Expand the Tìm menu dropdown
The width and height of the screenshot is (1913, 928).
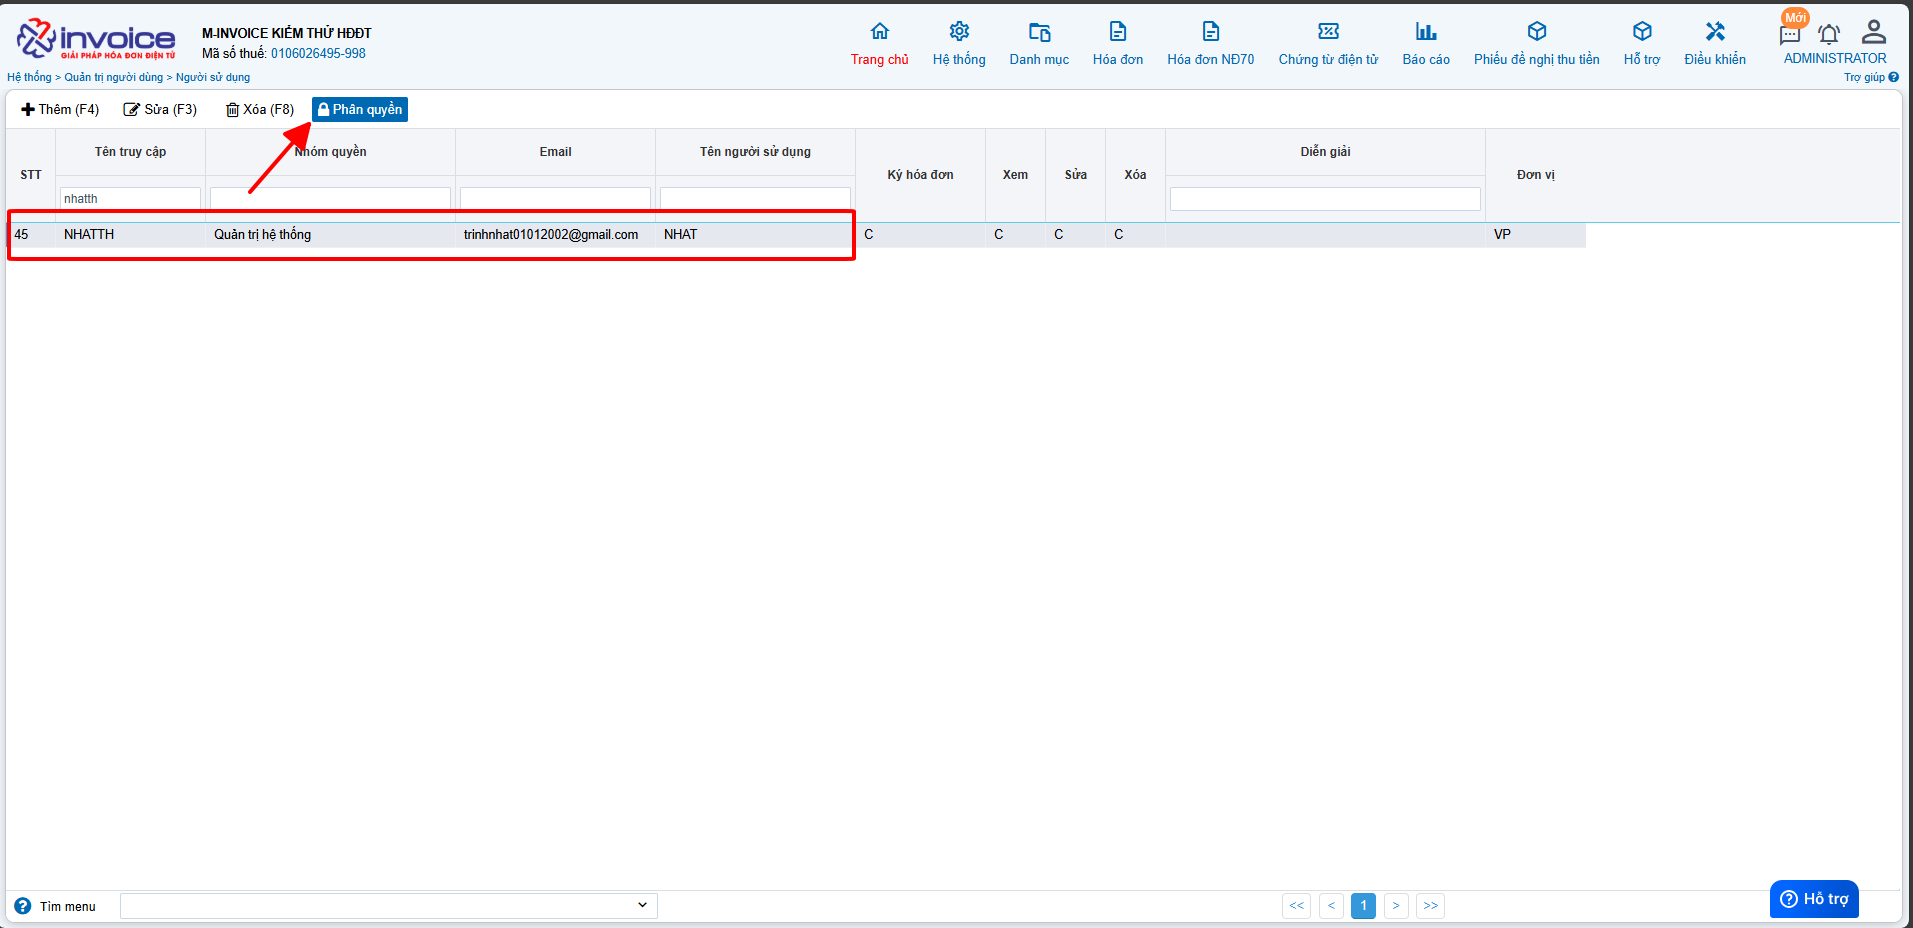[641, 905]
